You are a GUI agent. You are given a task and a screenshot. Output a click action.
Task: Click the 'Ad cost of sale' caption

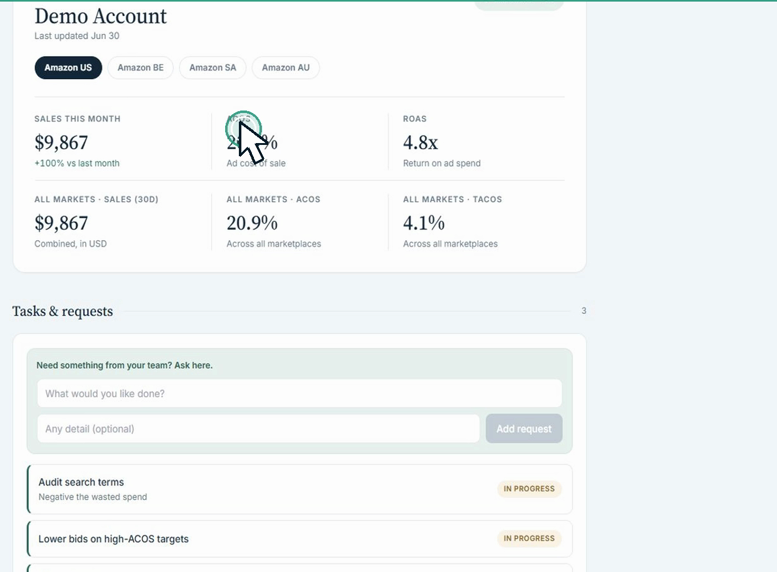[x=256, y=163]
